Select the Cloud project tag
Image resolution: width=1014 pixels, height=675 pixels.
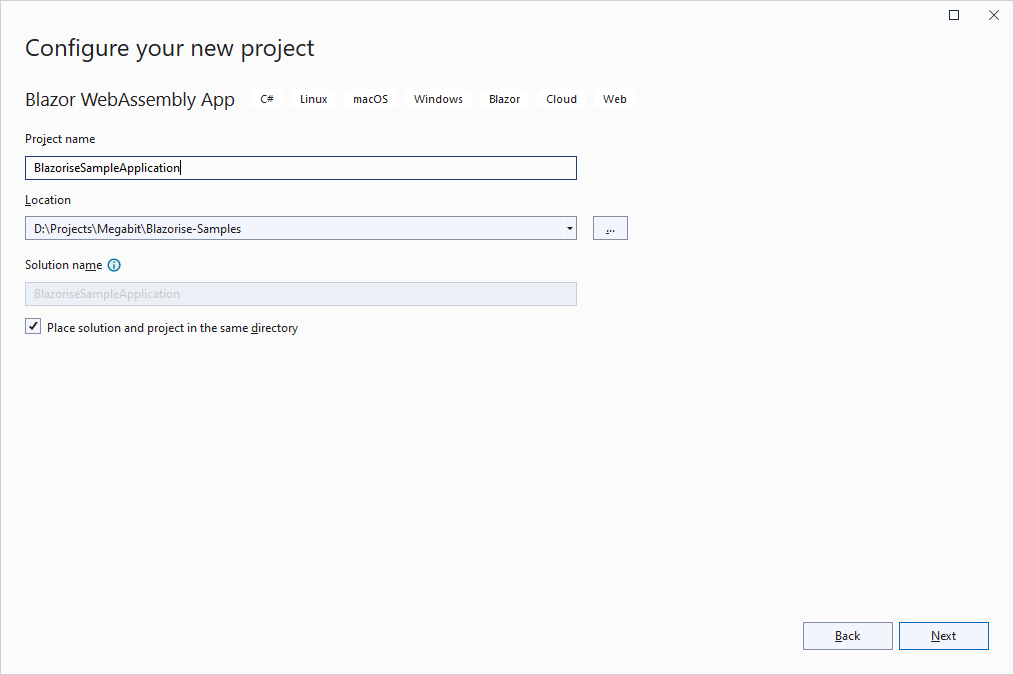coord(561,98)
